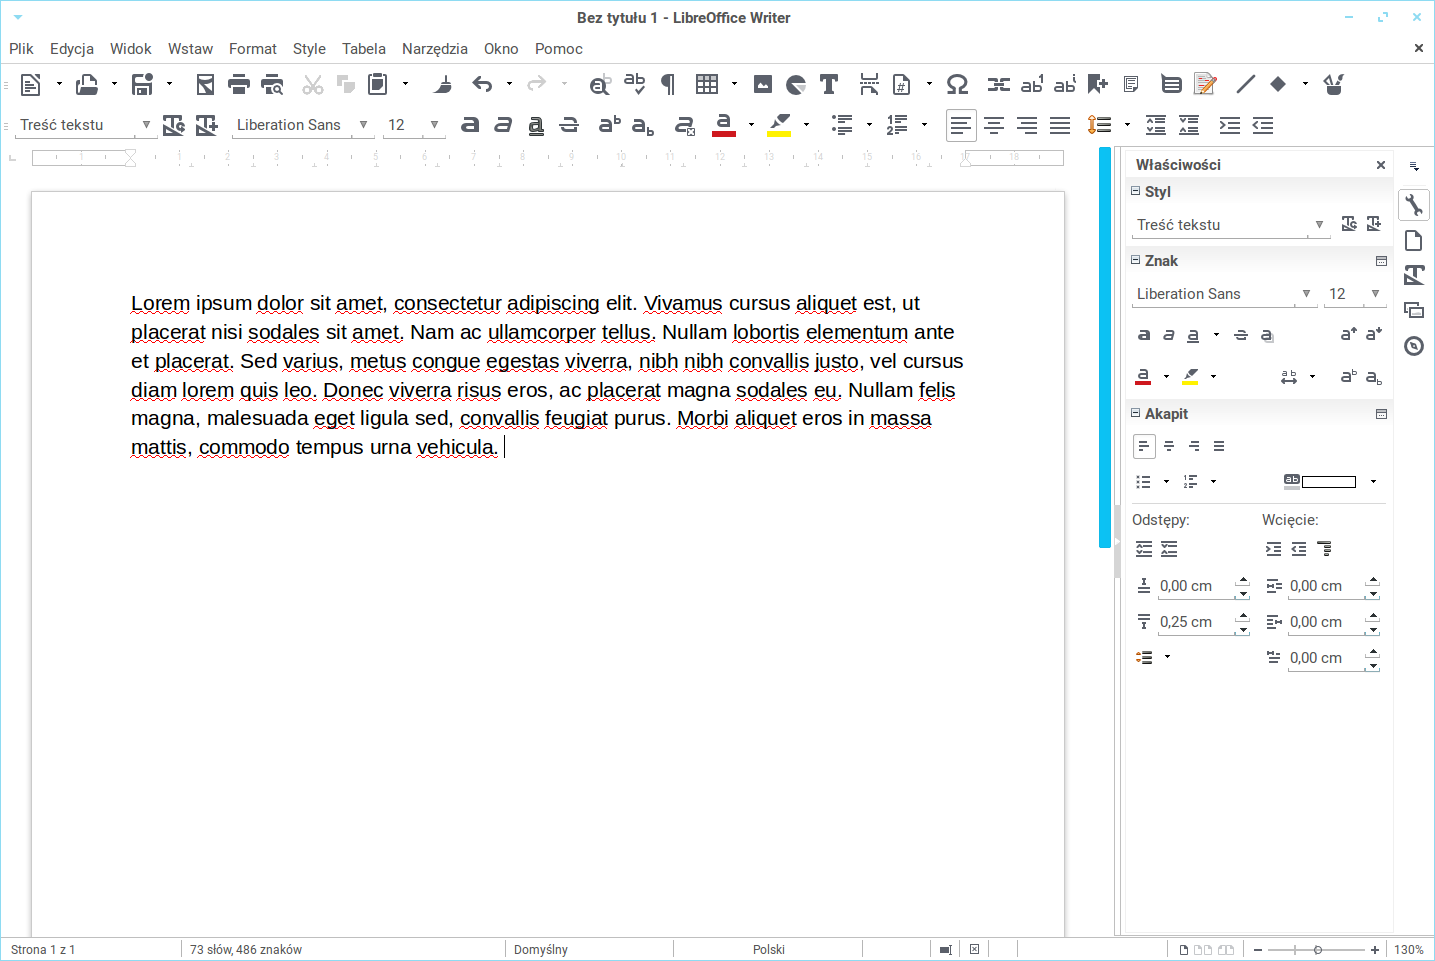Open font size dropdown in toolbar
The width and height of the screenshot is (1435, 961).
[x=434, y=125]
